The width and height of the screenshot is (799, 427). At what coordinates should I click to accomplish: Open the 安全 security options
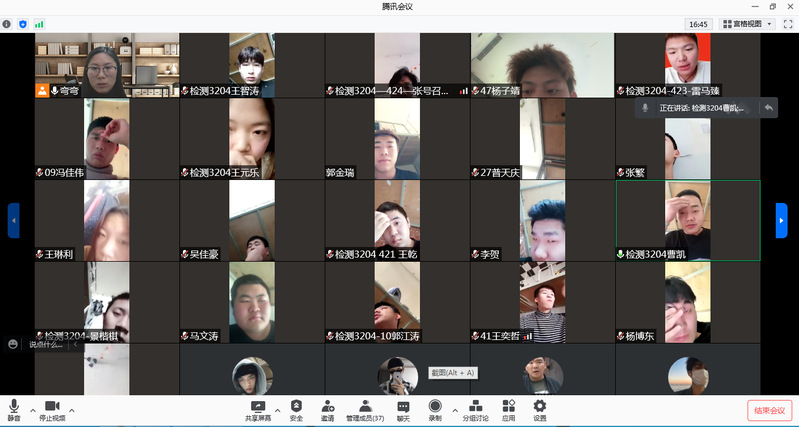coord(296,409)
